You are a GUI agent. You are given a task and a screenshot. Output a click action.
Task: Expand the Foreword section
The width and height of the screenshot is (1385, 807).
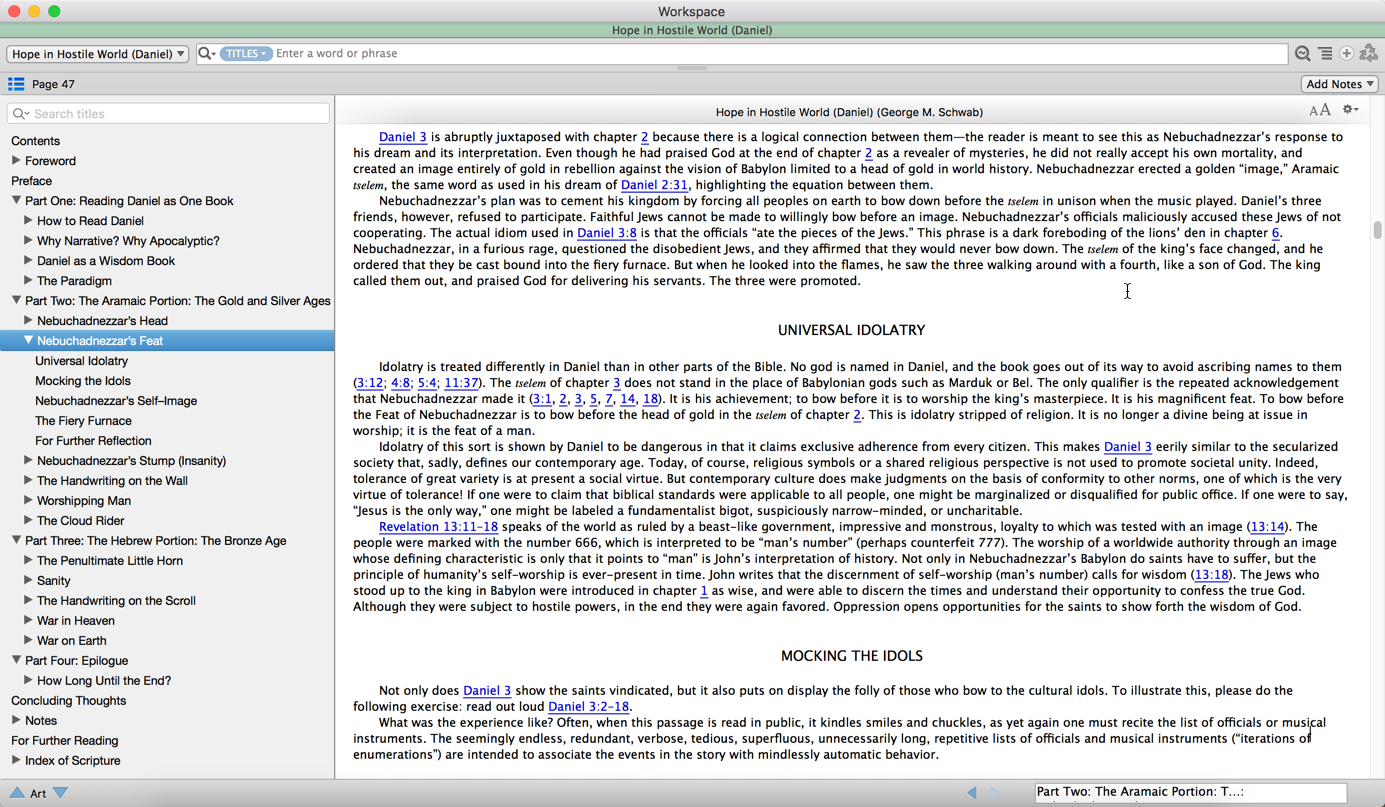(16, 161)
